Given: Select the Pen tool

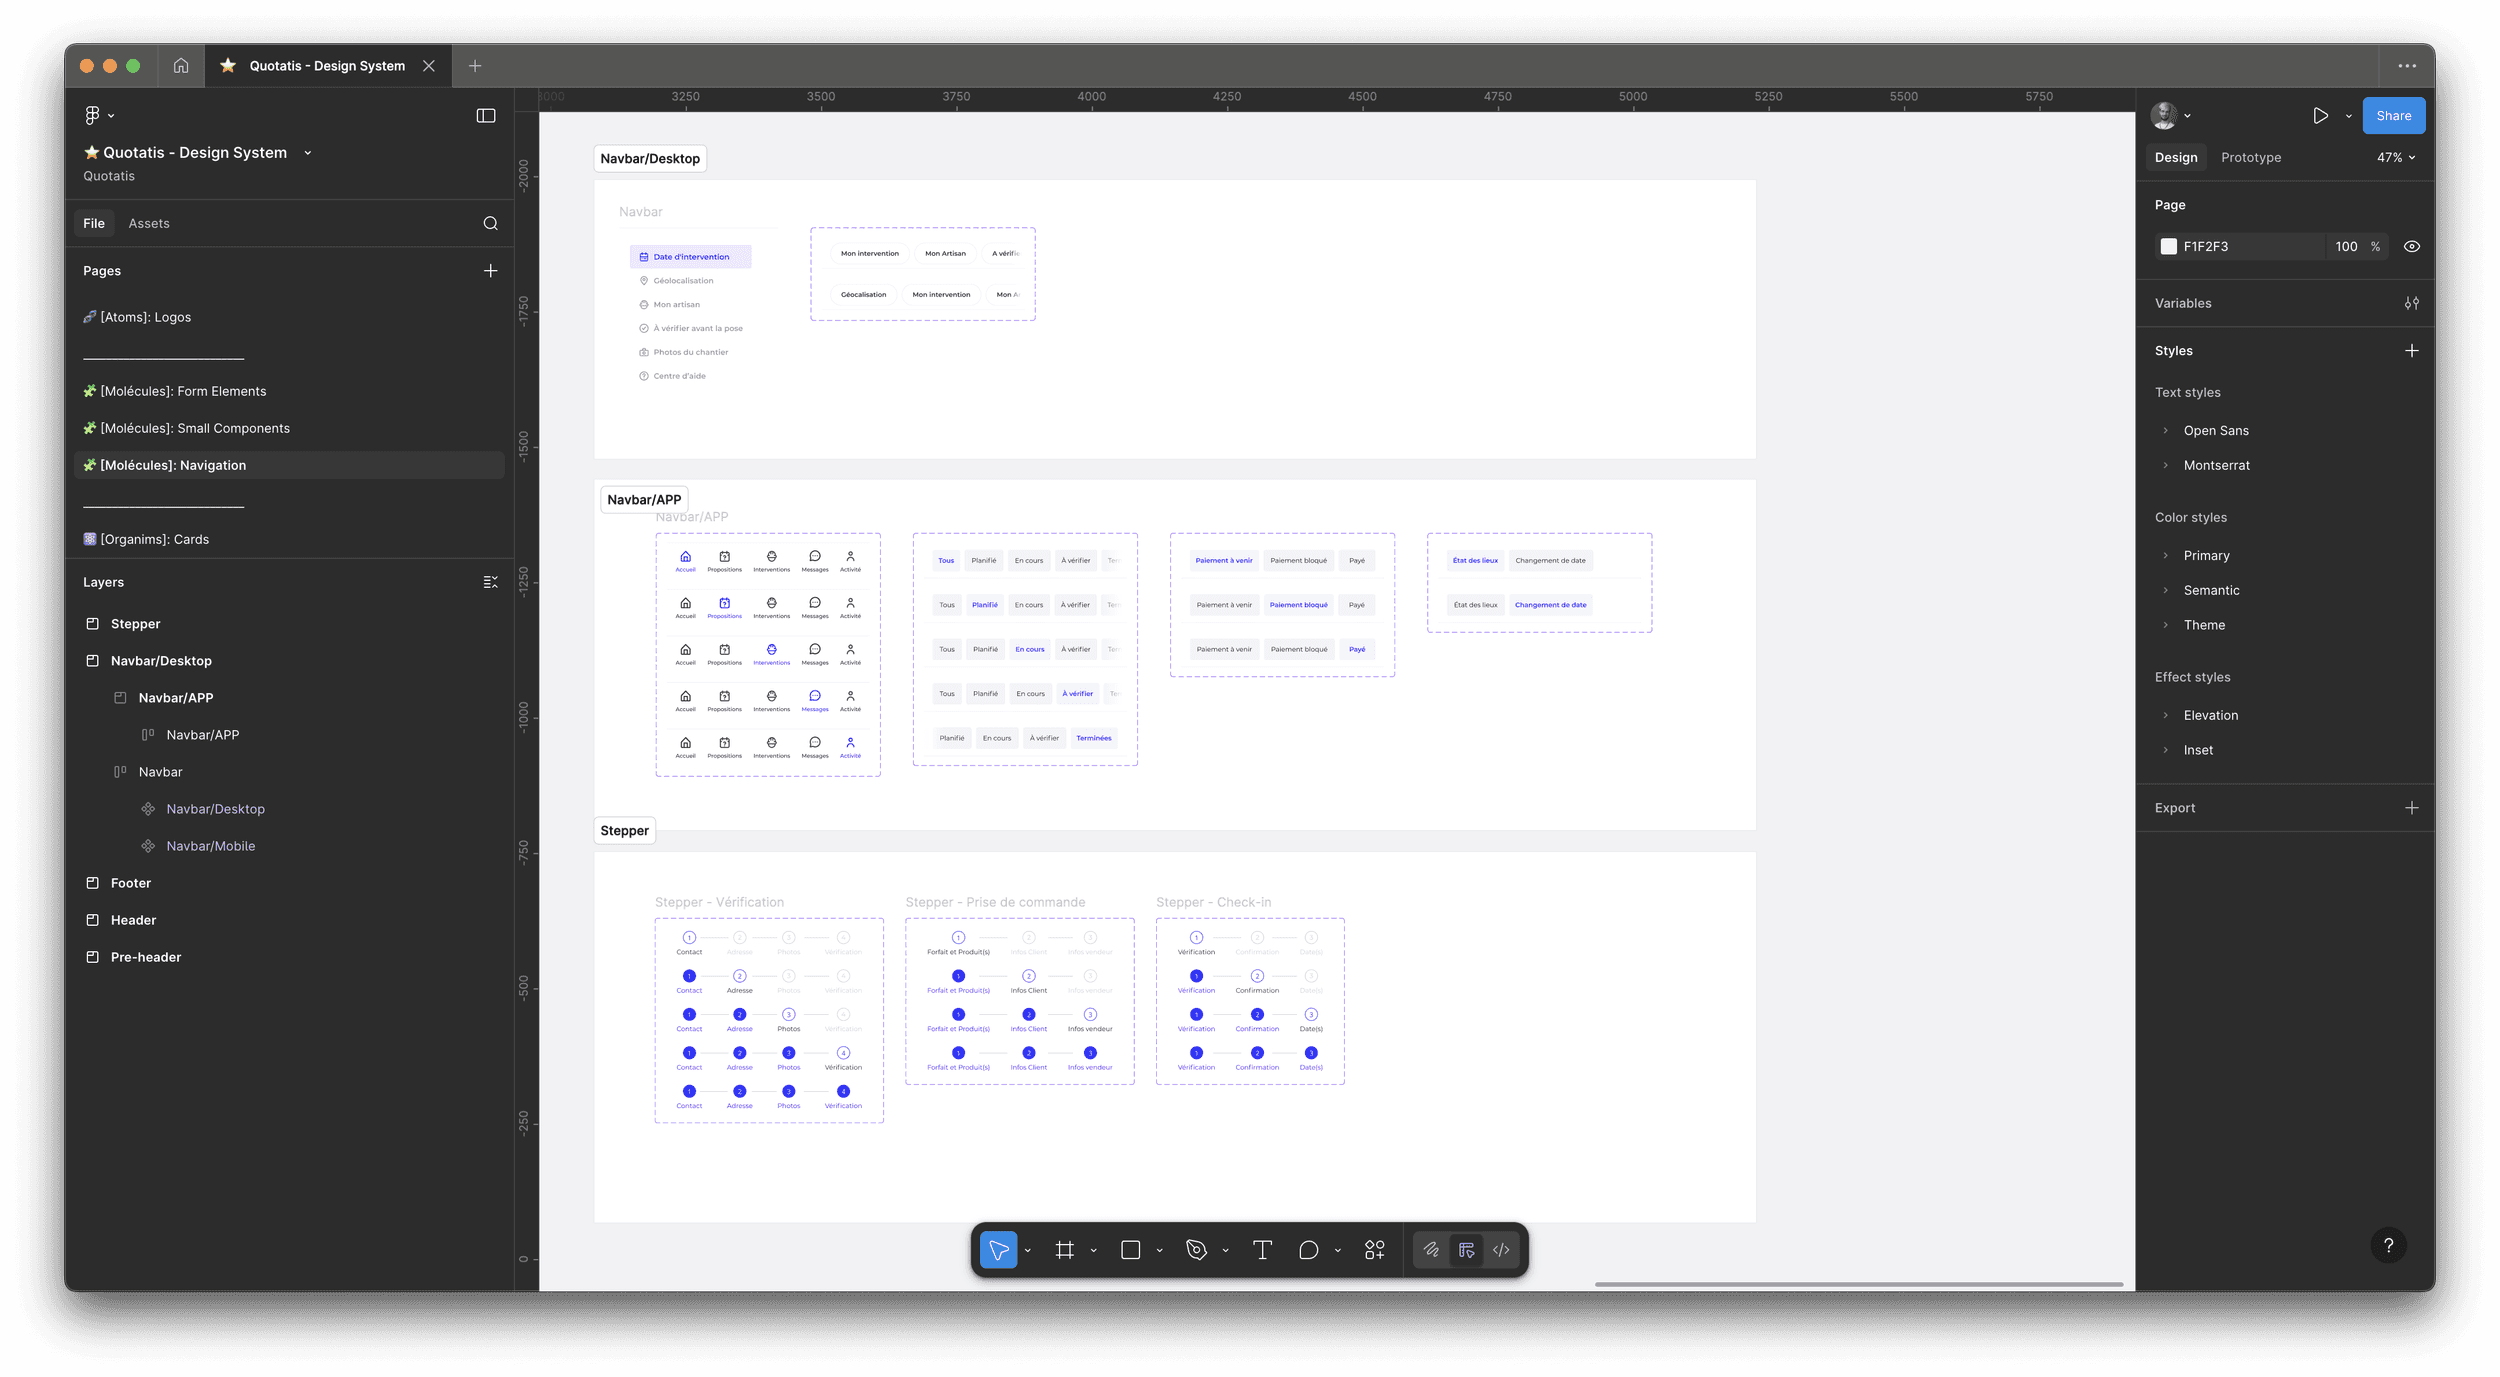Looking at the screenshot, I should 1196,1250.
